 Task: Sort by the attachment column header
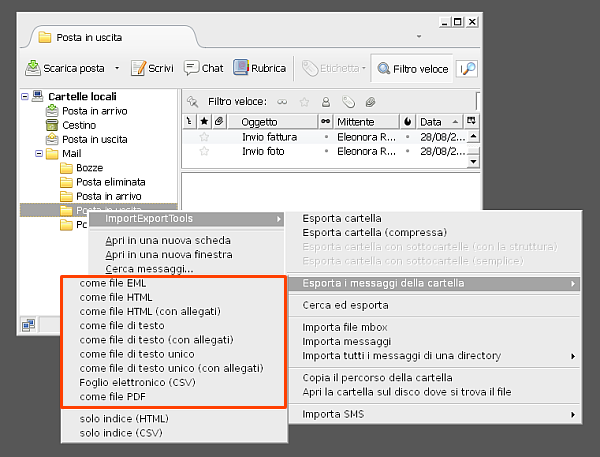[x=219, y=121]
